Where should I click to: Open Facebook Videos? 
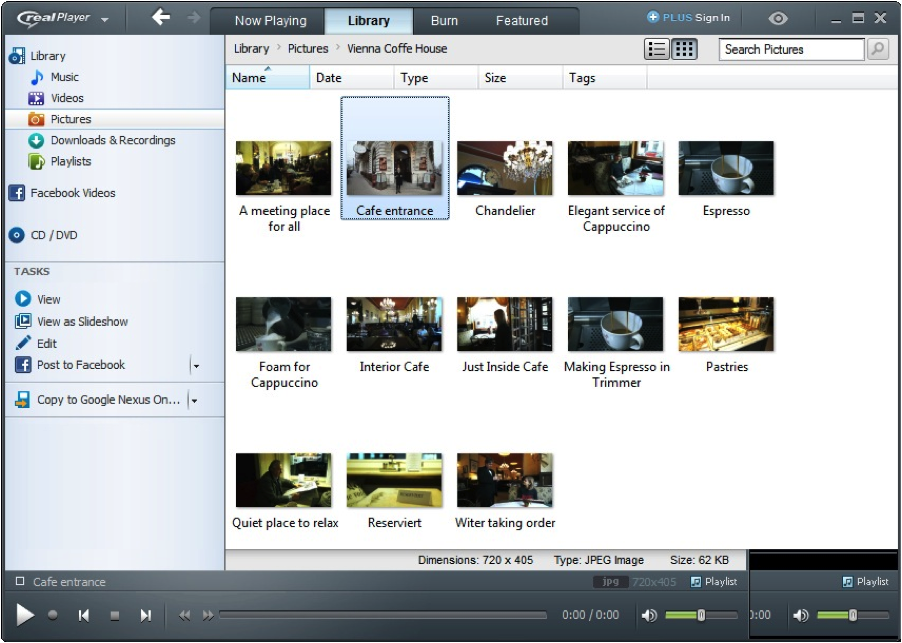(x=62, y=193)
